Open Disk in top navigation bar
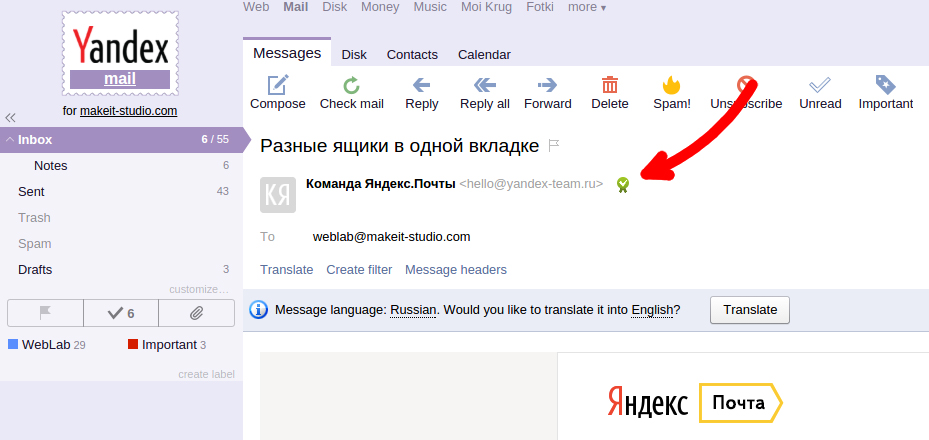The height and width of the screenshot is (440, 929). click(x=334, y=7)
